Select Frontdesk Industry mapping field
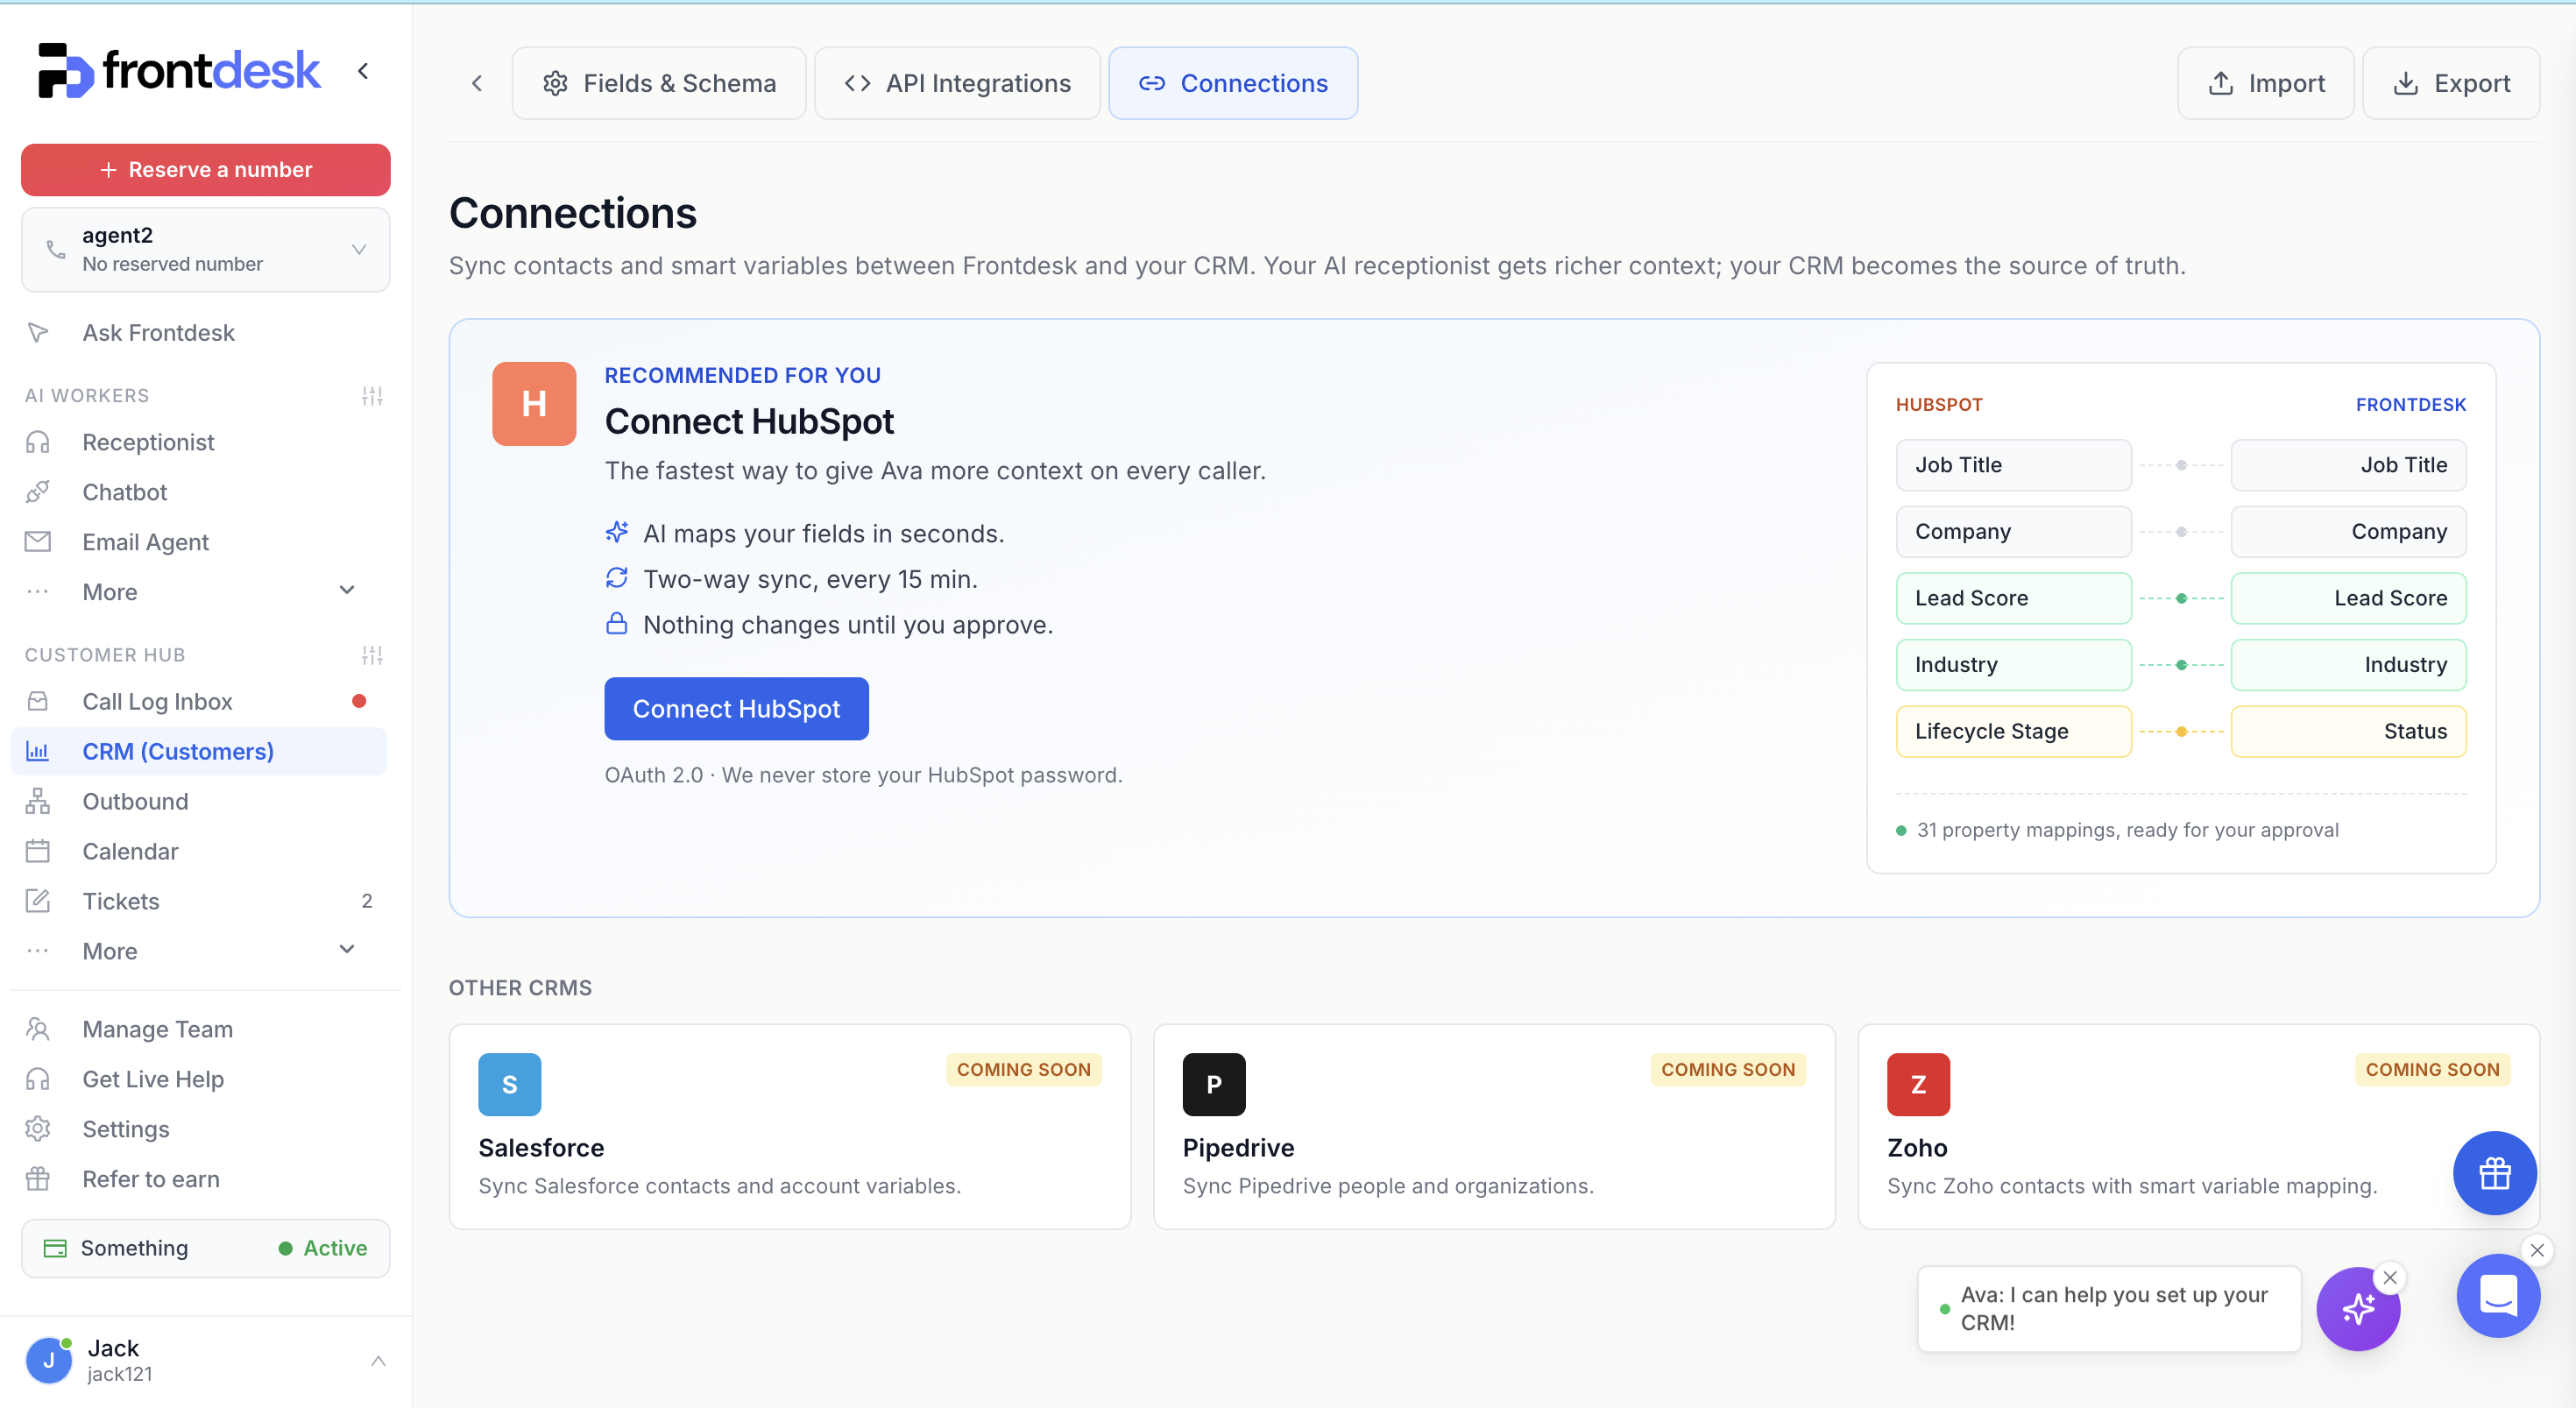 (x=2348, y=665)
